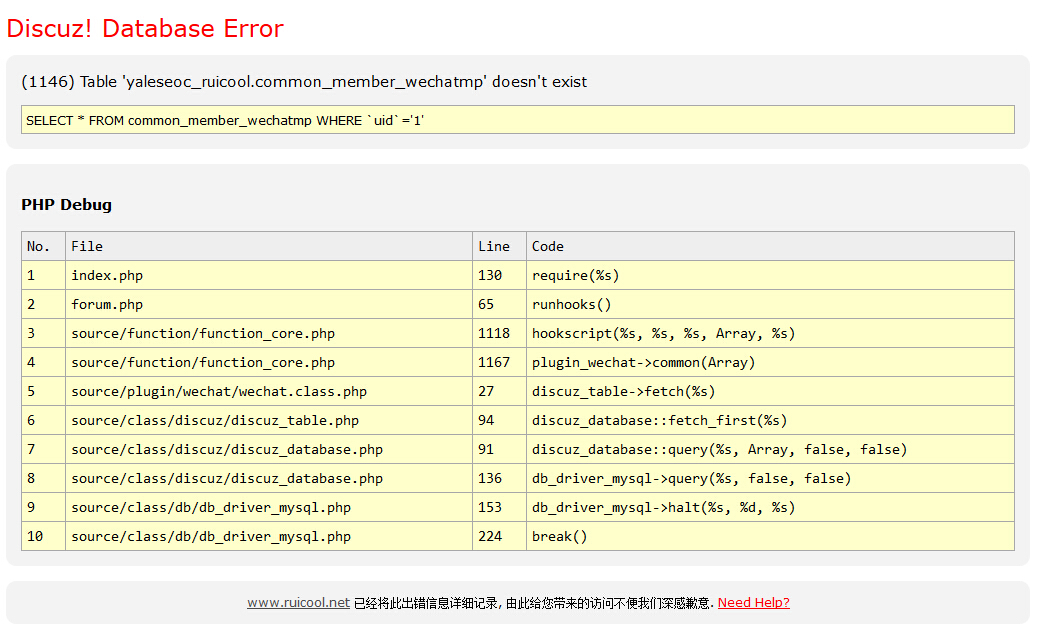
Task: Click line number 153
Action: (x=499, y=507)
